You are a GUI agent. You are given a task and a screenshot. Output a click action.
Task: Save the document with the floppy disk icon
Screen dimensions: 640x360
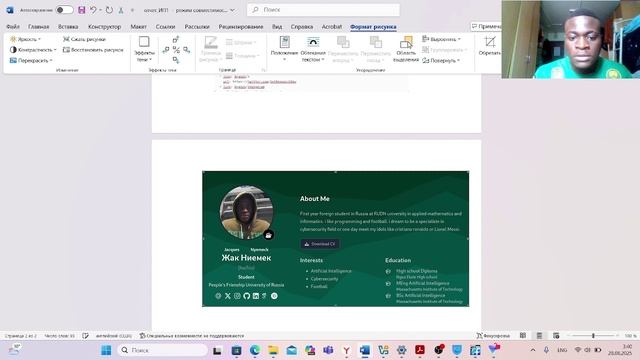coord(82,10)
